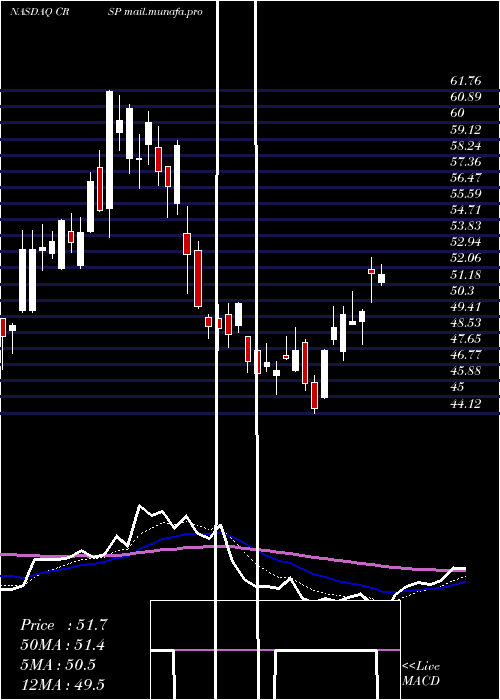
Task: Click the 52.94 price axis label
Action: (x=466, y=242)
